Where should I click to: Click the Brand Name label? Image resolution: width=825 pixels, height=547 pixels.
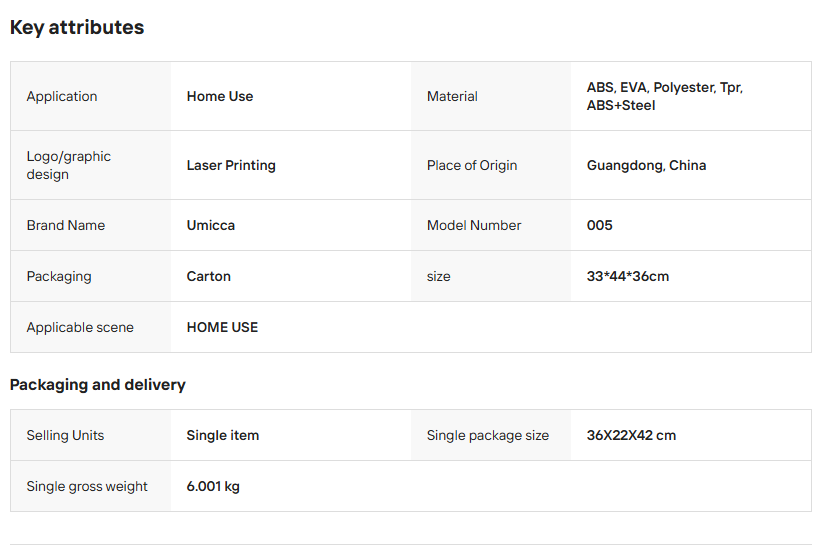pos(66,226)
